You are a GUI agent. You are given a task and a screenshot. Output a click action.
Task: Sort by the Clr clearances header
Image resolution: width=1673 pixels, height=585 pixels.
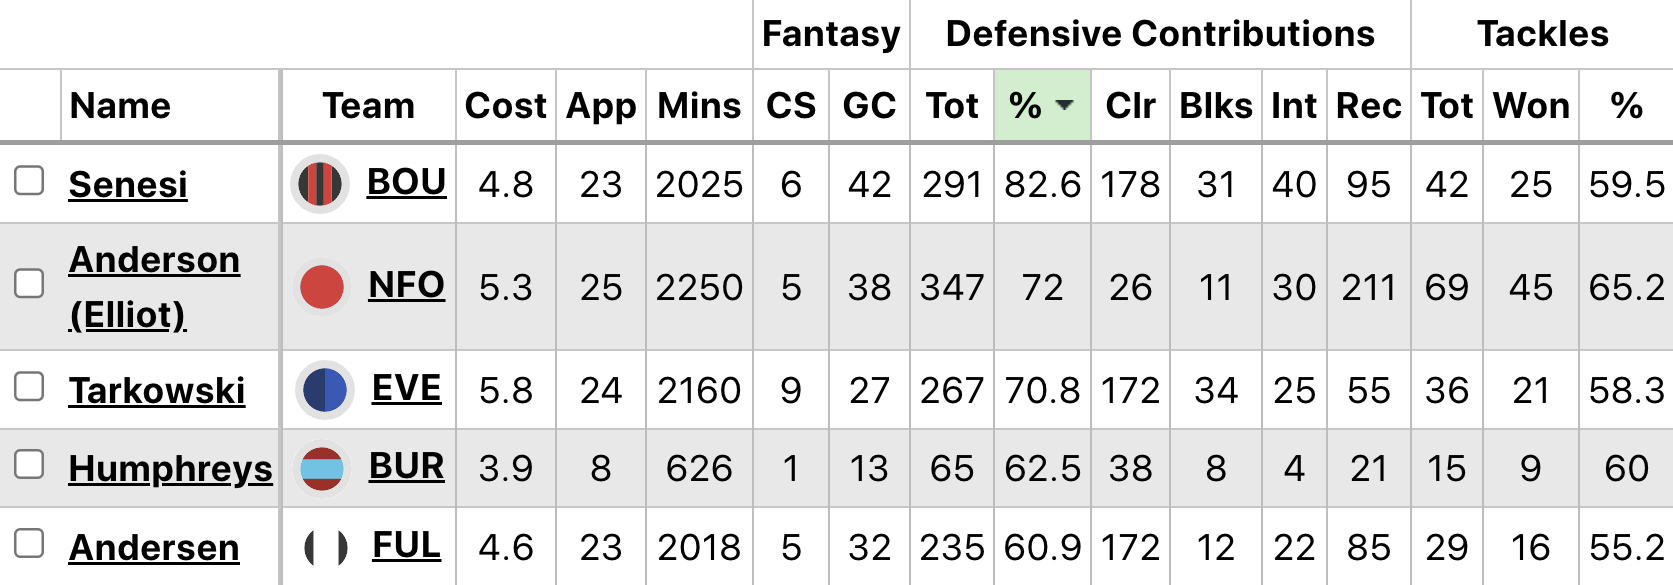click(1130, 105)
